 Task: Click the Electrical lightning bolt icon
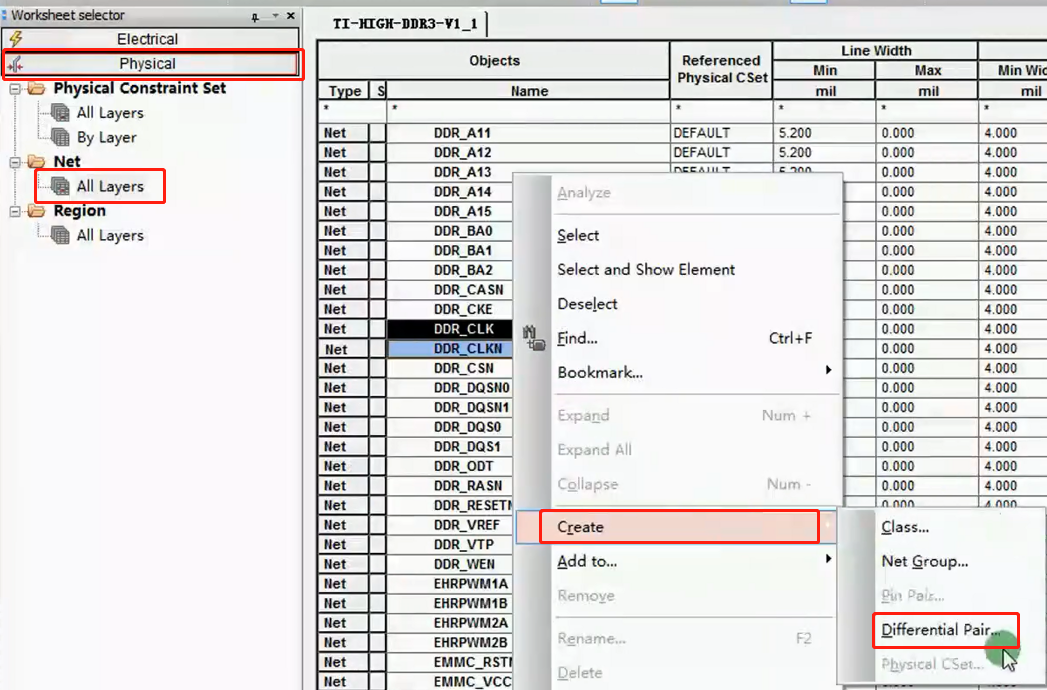pos(16,39)
